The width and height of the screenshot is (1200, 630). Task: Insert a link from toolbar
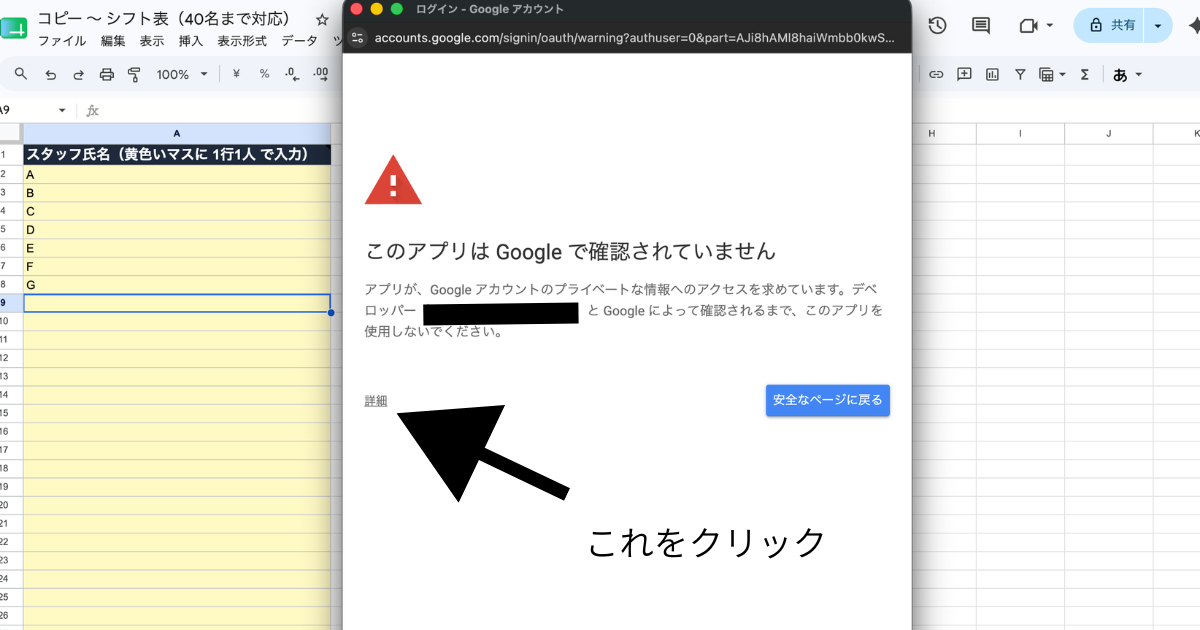937,74
